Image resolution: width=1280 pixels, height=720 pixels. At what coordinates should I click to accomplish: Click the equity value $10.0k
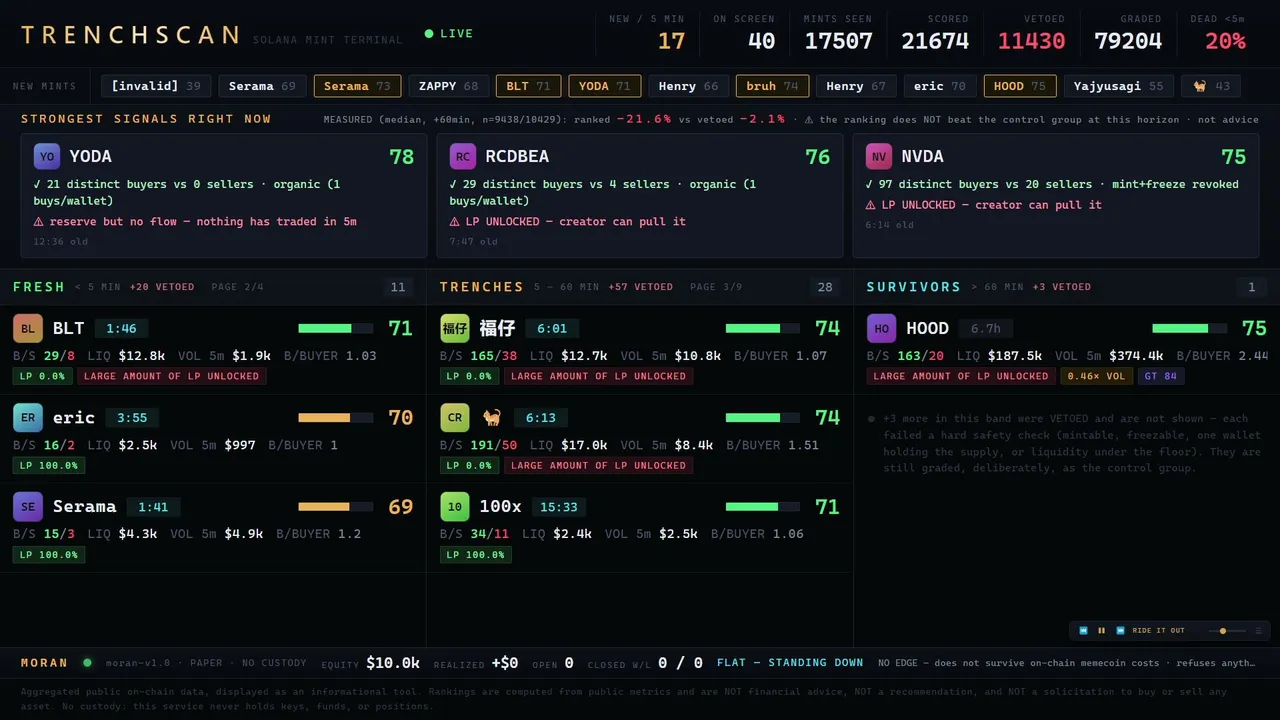coord(393,662)
